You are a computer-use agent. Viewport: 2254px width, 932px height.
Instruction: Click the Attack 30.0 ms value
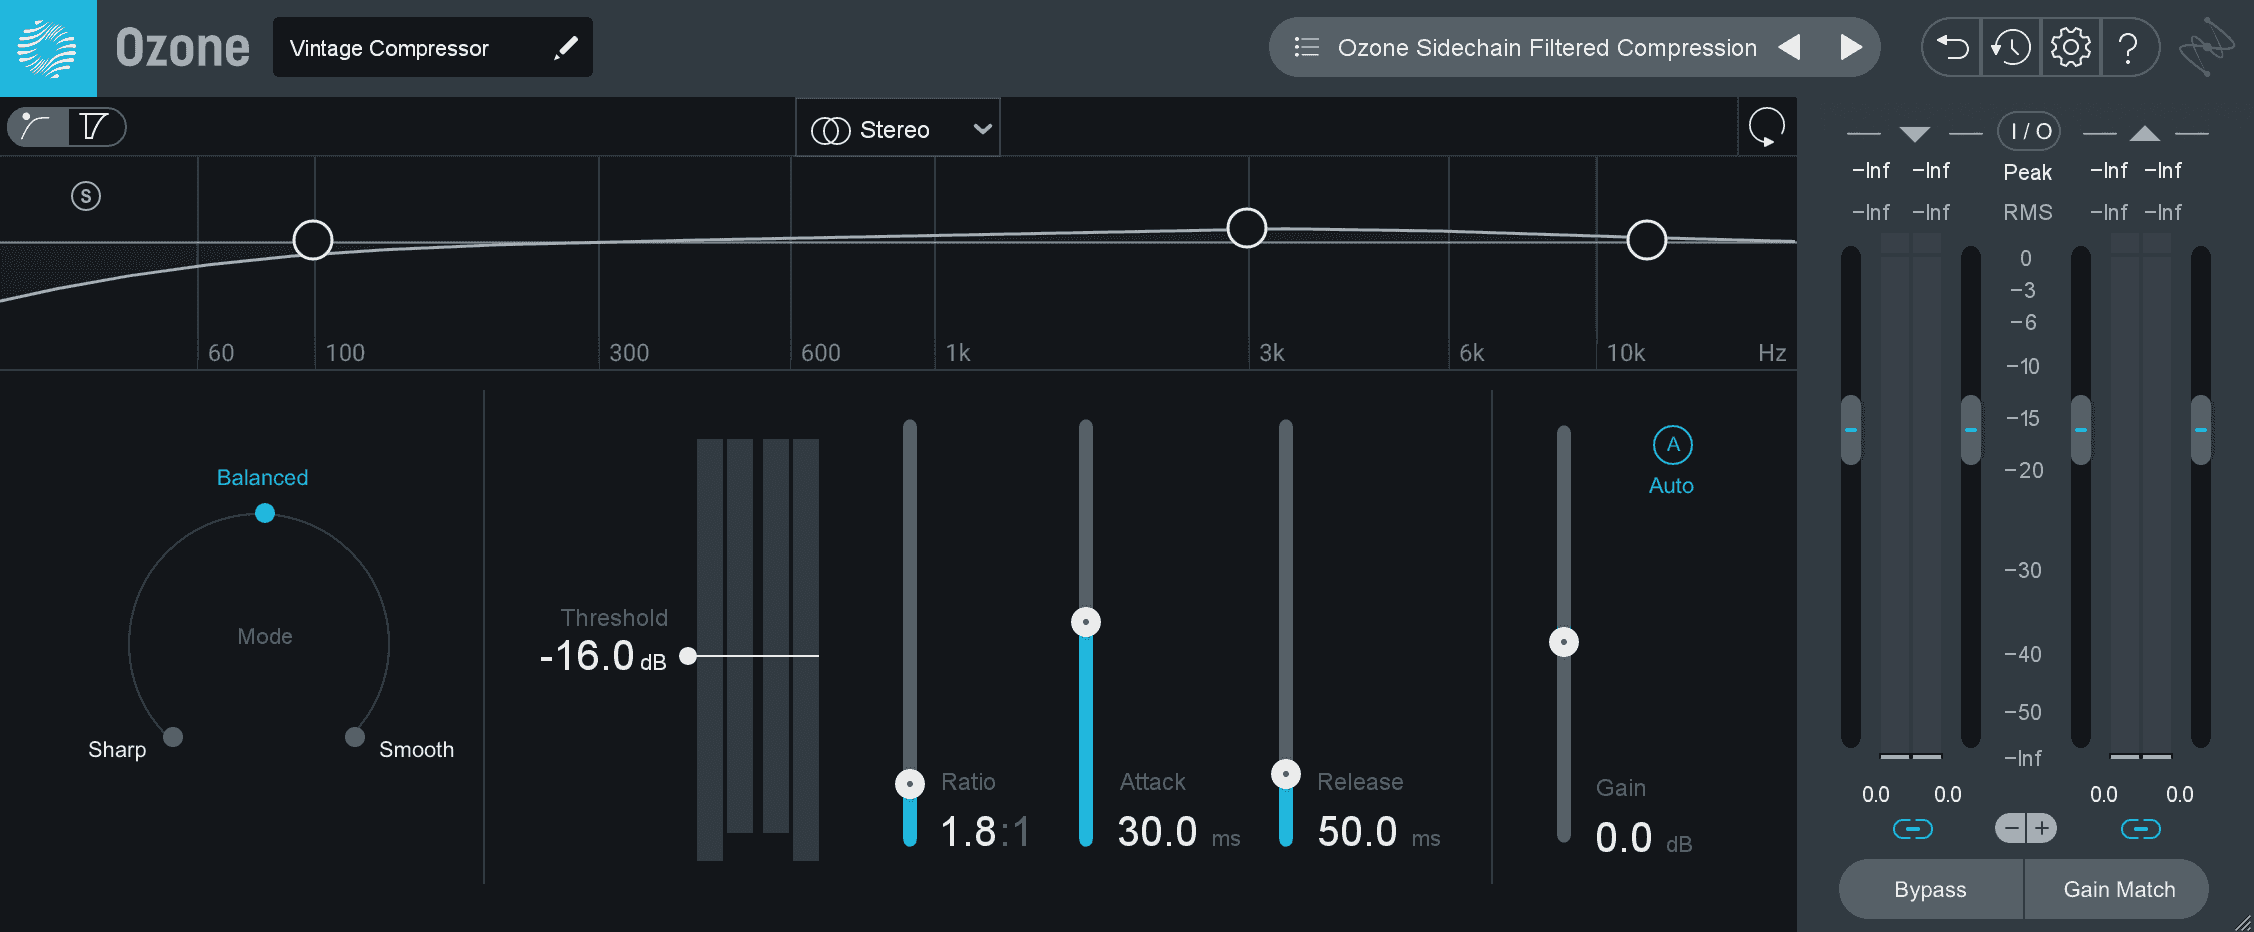(1178, 832)
